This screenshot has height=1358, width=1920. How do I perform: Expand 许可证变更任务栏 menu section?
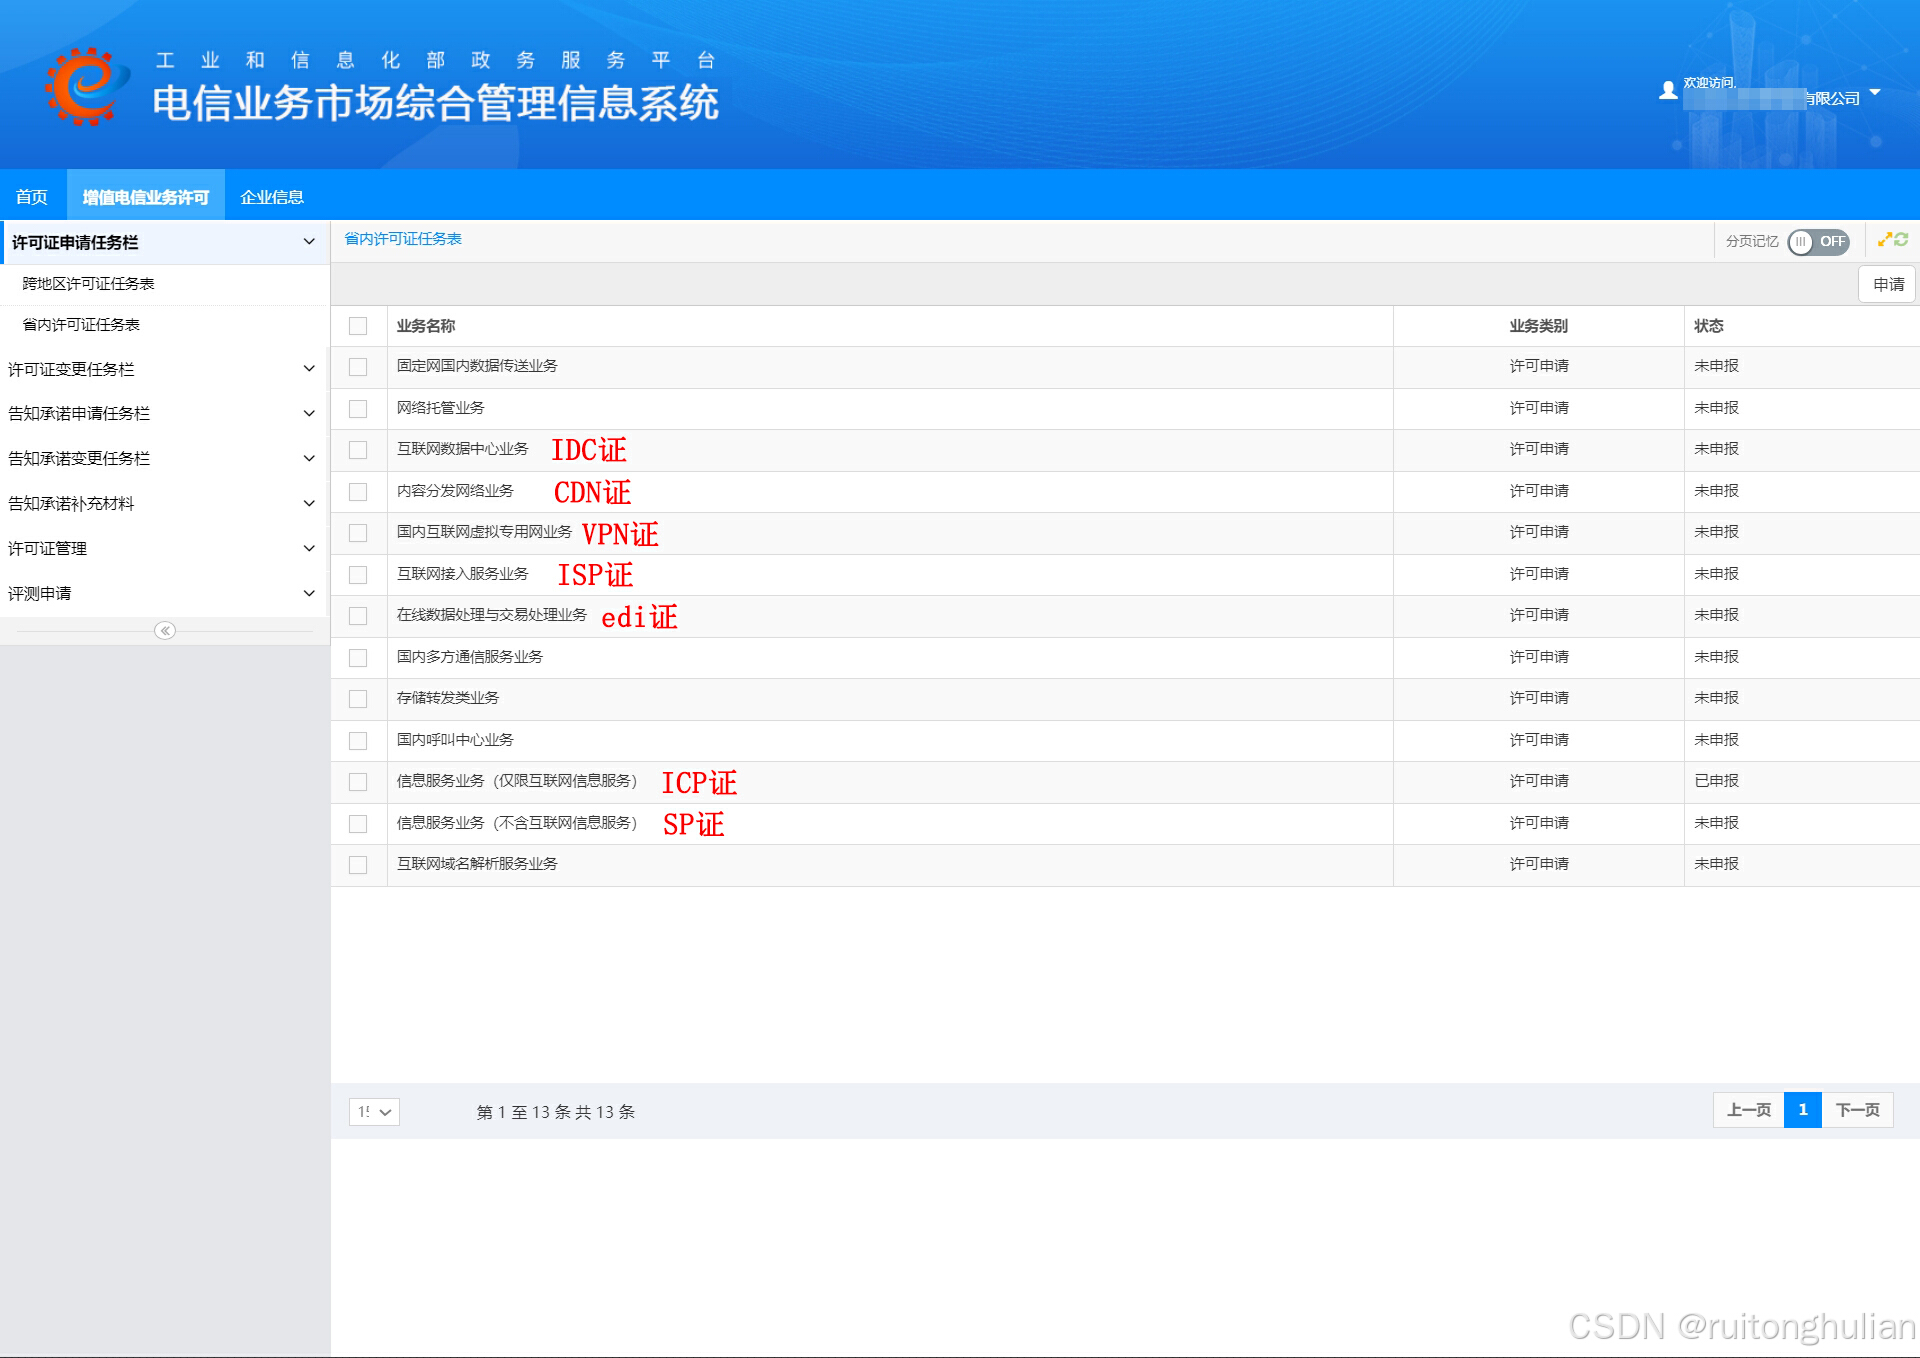point(162,369)
